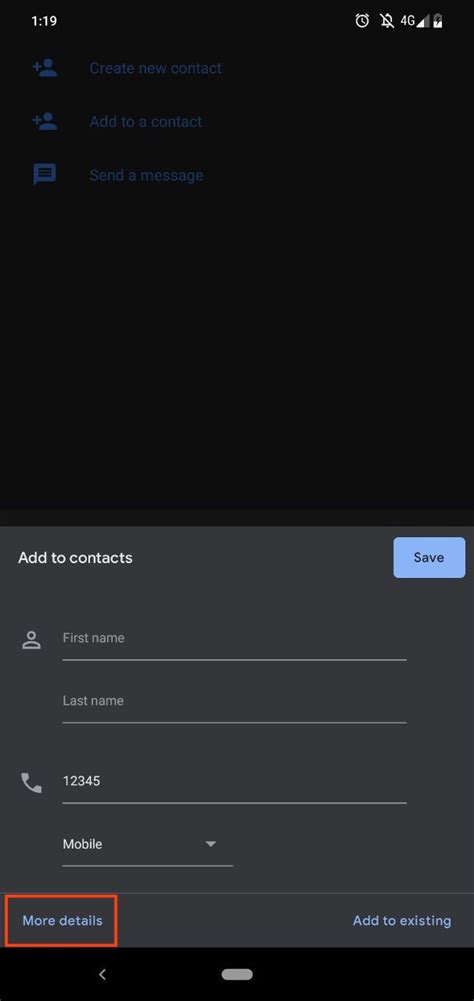
Task: Click the dropdown arrow next to Mobile
Action: 211,844
